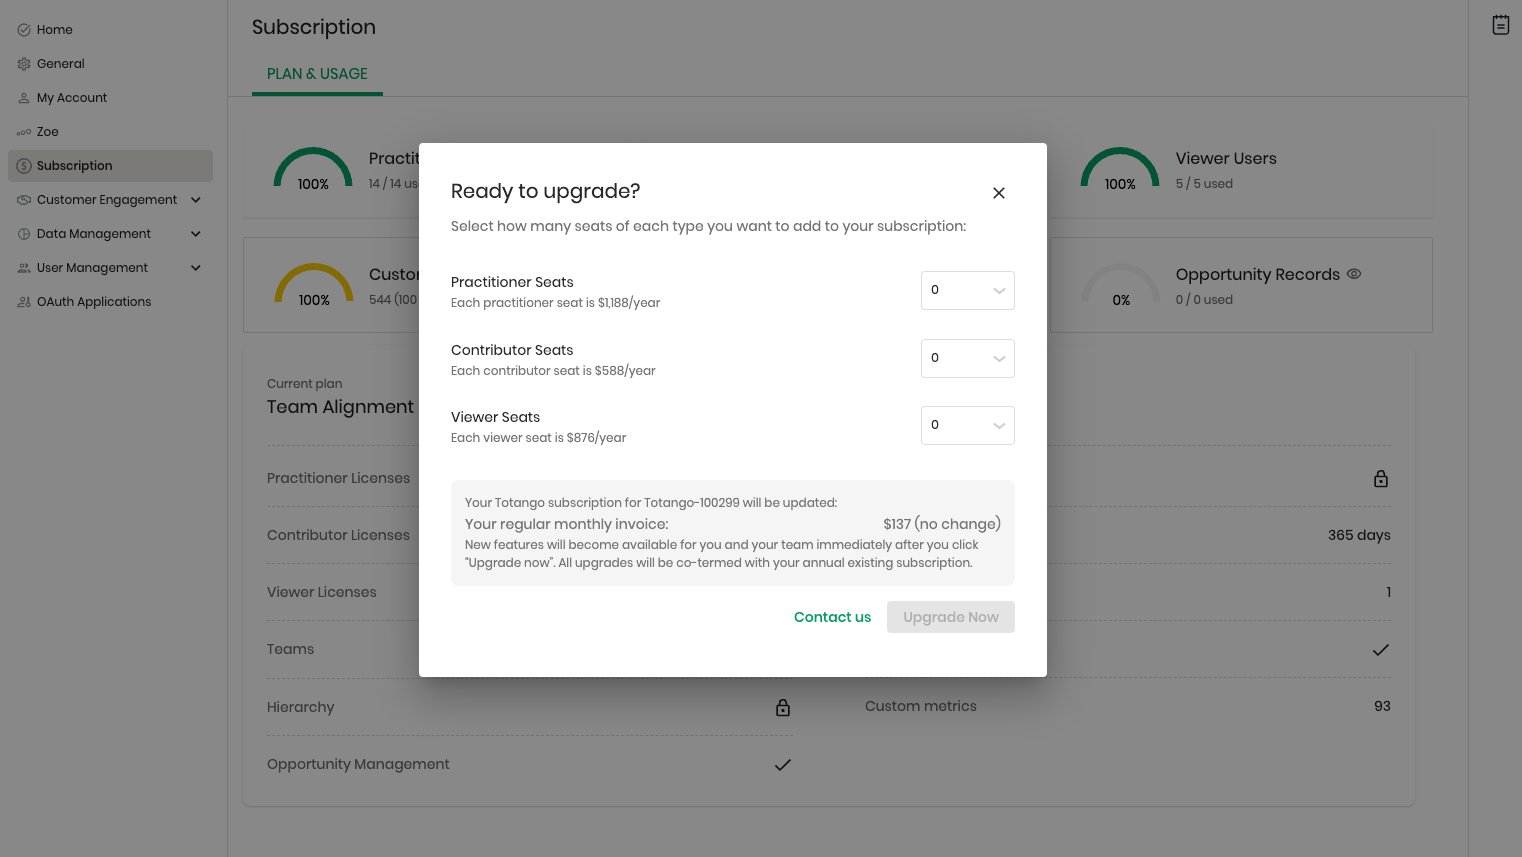The width and height of the screenshot is (1522, 857).
Task: Click the Viewer Licenses row label
Action: point(322,592)
